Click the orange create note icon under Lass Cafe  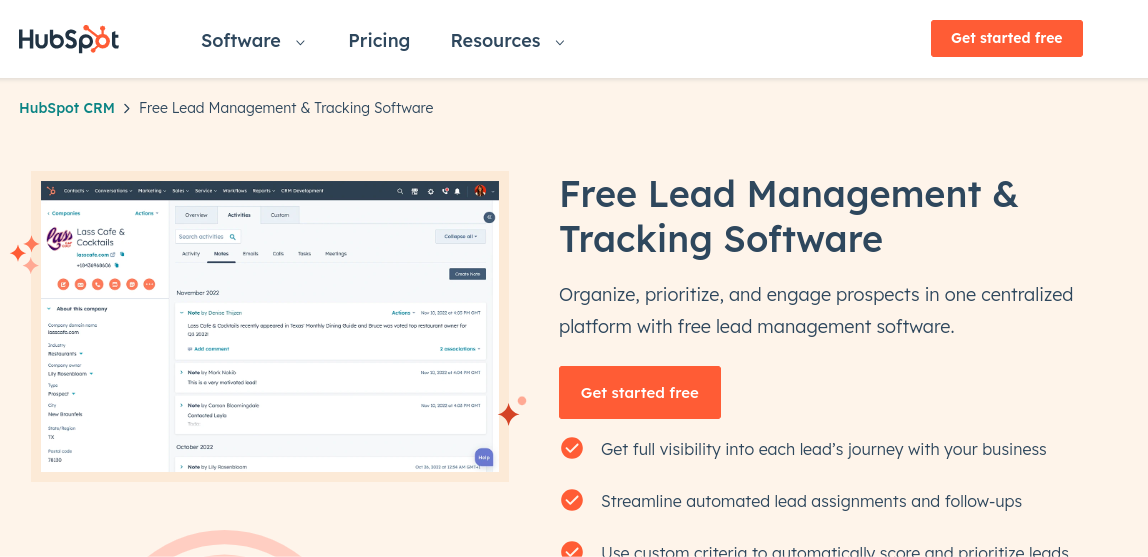point(64,284)
